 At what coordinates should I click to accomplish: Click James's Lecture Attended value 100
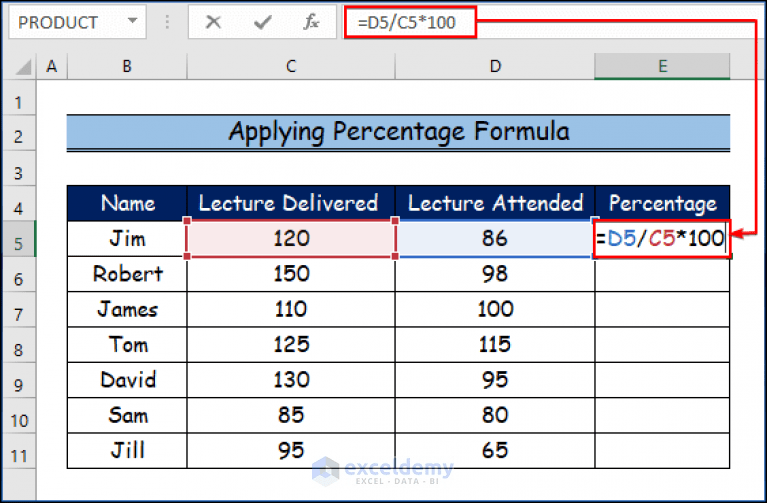pos(495,309)
